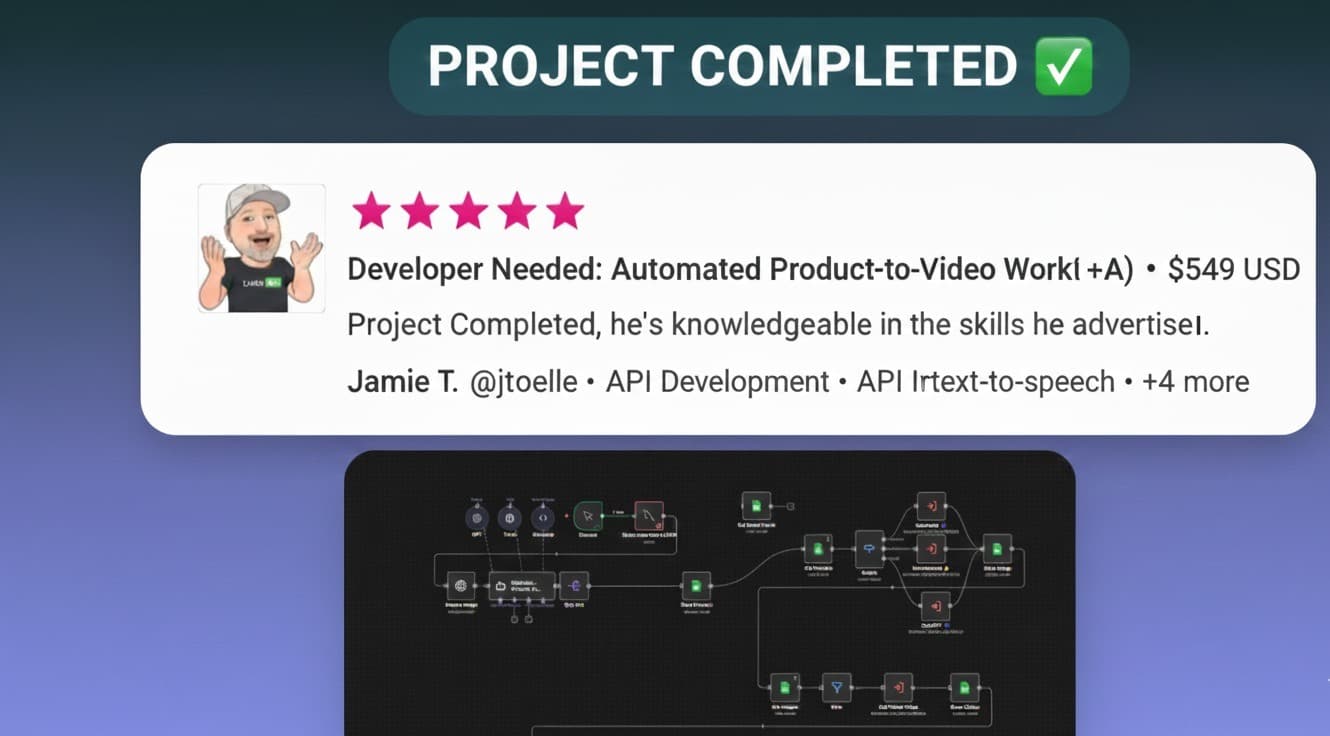This screenshot has height=736, width=1330.
Task: Select the circular OpenAI model sub-node at top left
Action: [x=477, y=518]
